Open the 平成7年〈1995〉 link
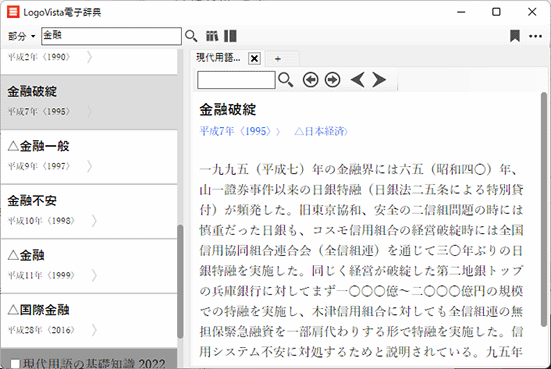Screen dimensions: 551x369 click(x=240, y=131)
